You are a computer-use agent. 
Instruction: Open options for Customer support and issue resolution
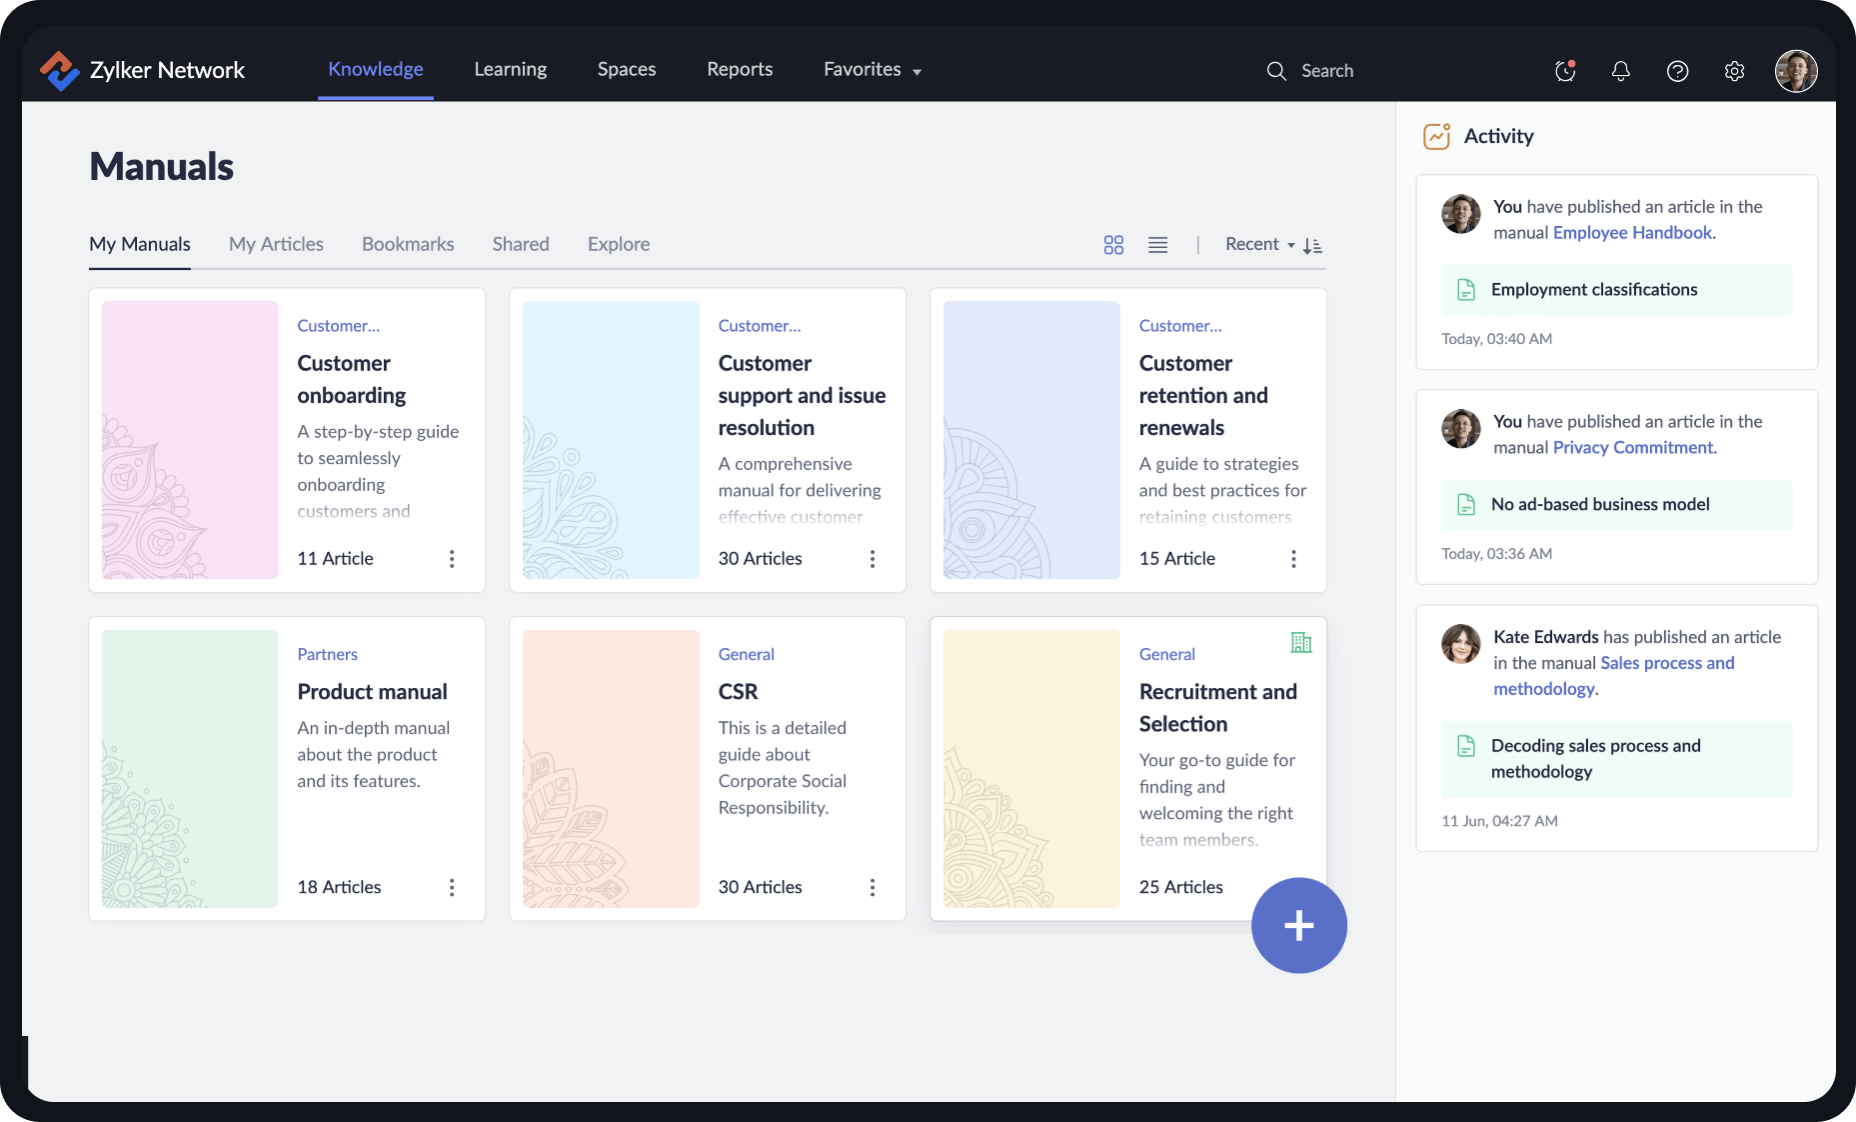point(873,559)
